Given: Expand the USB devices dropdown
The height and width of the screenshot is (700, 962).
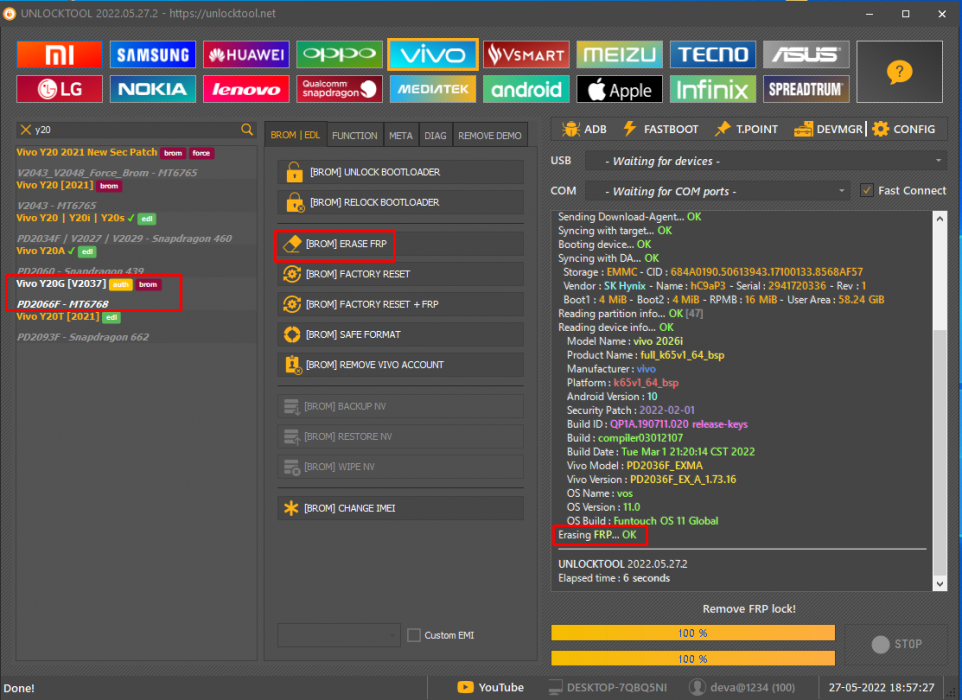Looking at the screenshot, I should coord(766,161).
